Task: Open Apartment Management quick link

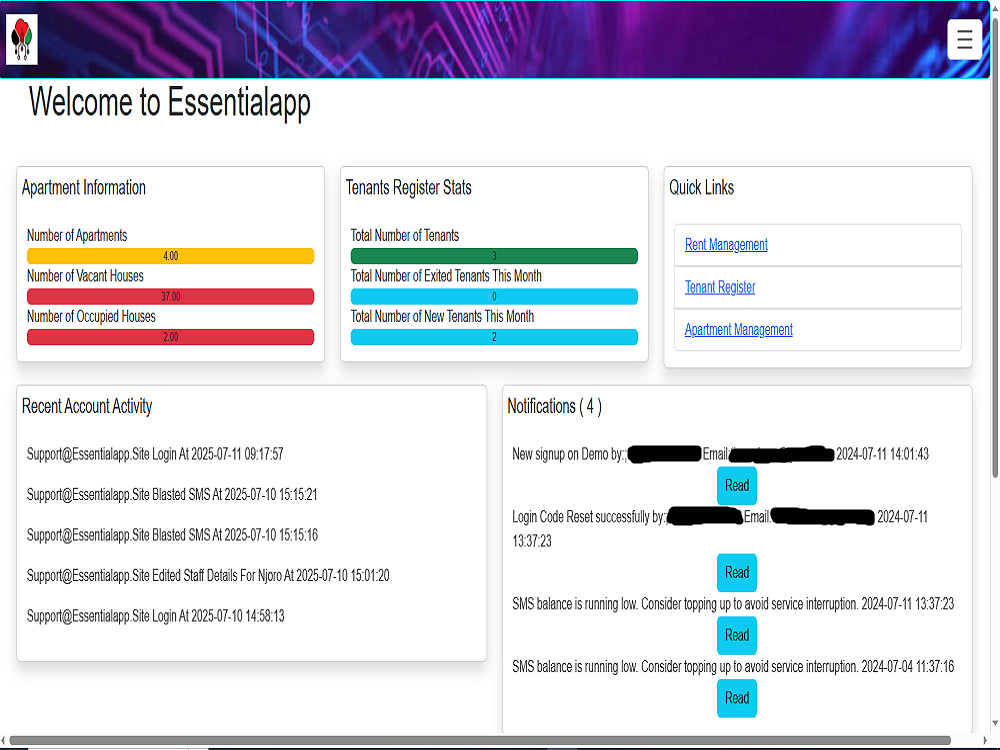Action: (x=739, y=330)
